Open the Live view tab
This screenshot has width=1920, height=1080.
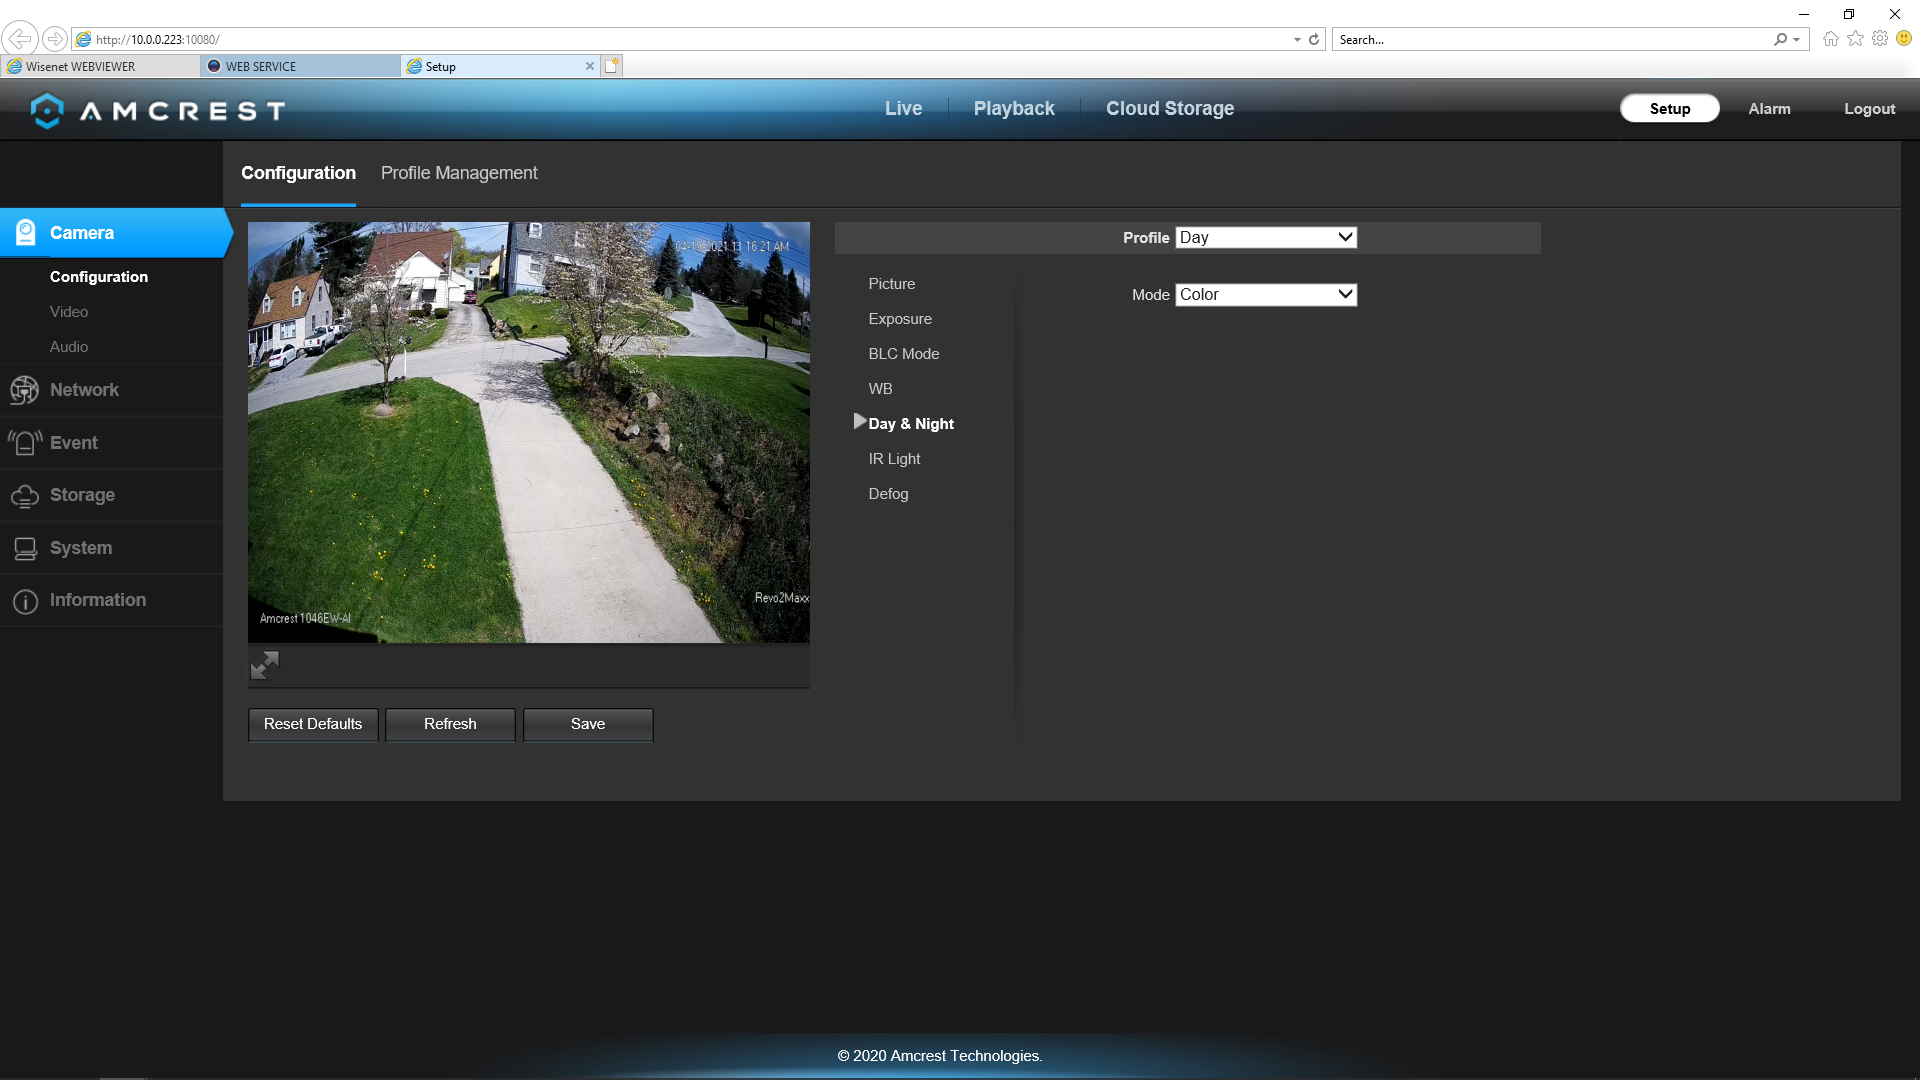(903, 108)
